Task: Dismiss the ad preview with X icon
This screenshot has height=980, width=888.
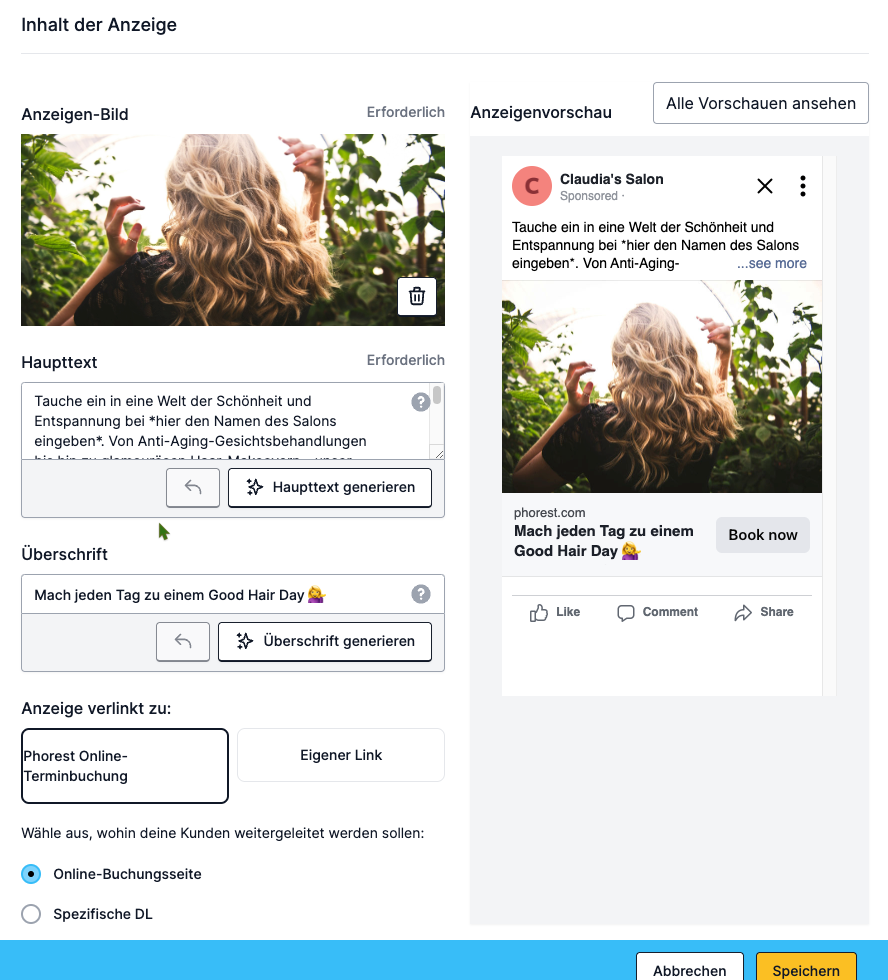Action: pos(765,186)
